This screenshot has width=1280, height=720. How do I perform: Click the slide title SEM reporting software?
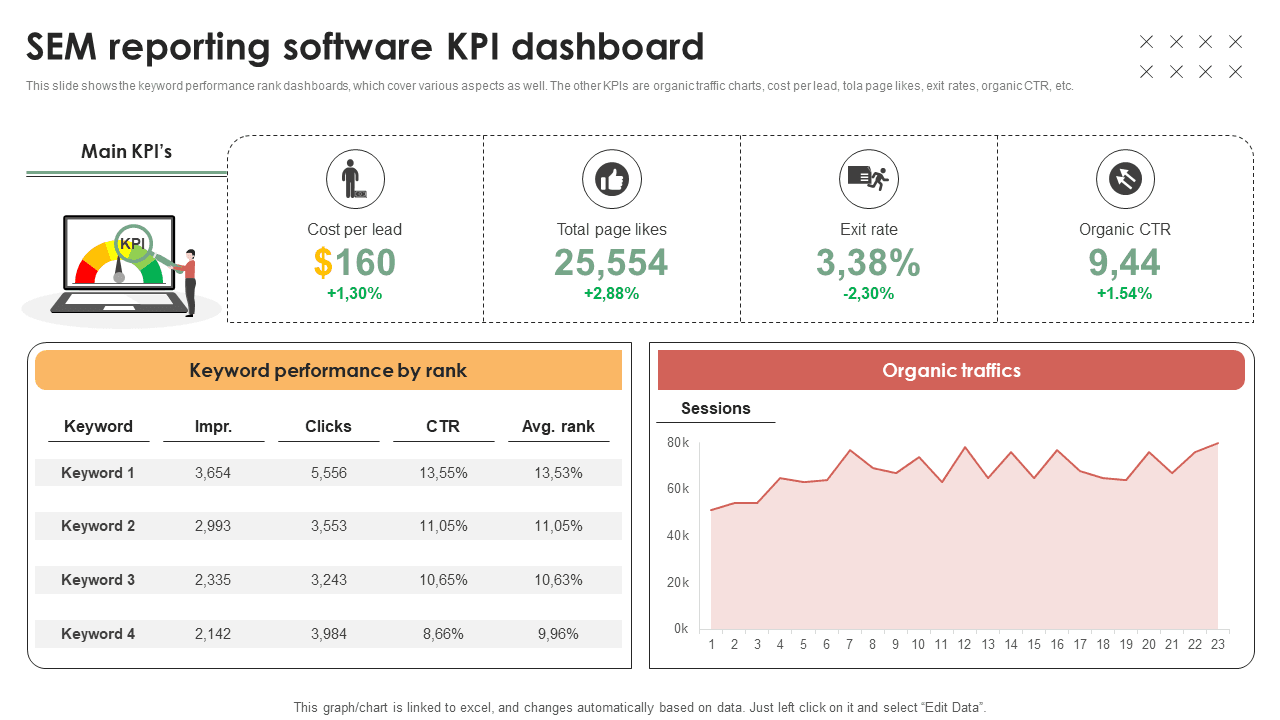click(365, 47)
